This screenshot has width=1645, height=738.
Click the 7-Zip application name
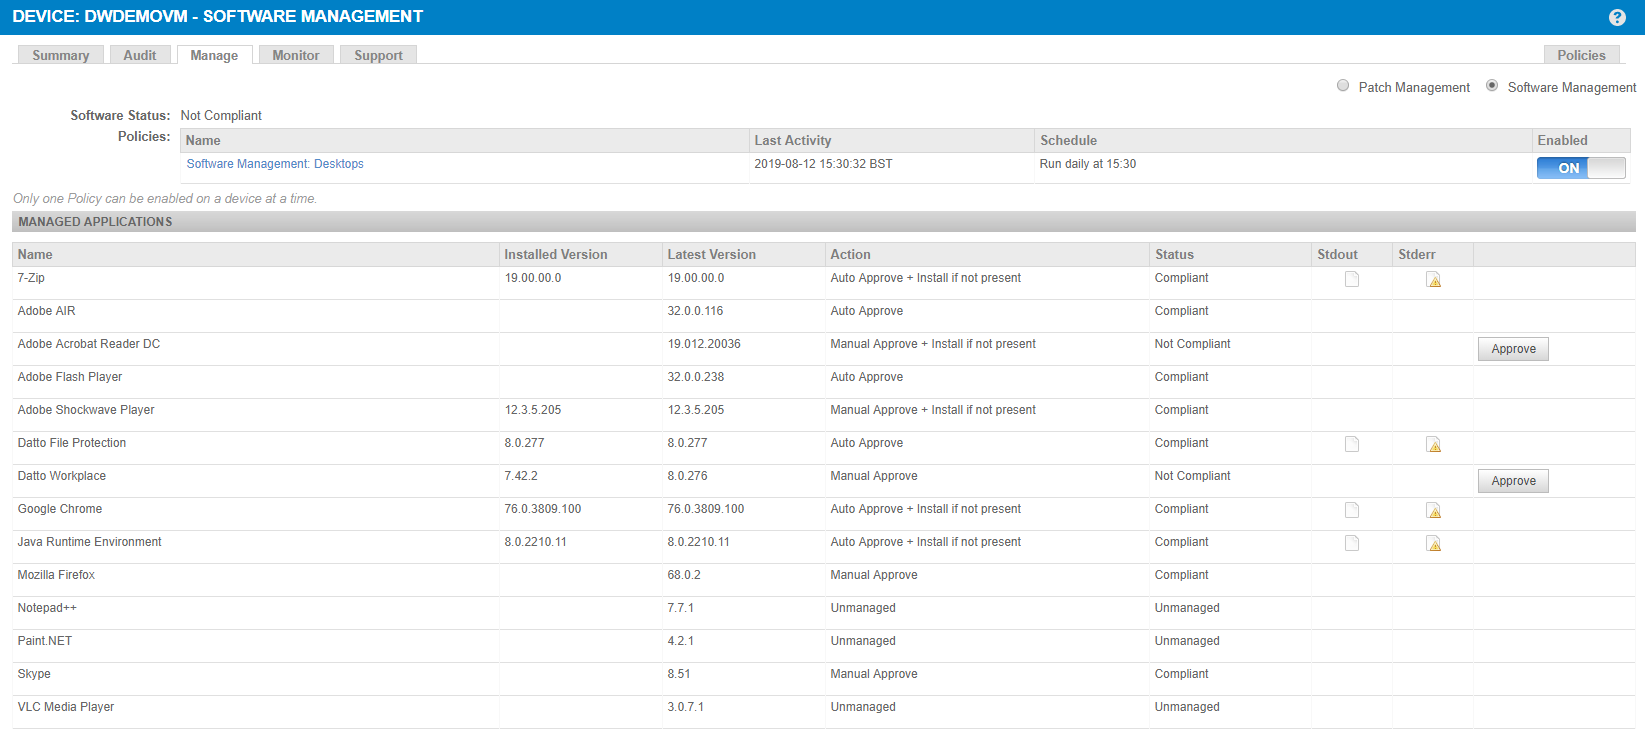tap(31, 278)
